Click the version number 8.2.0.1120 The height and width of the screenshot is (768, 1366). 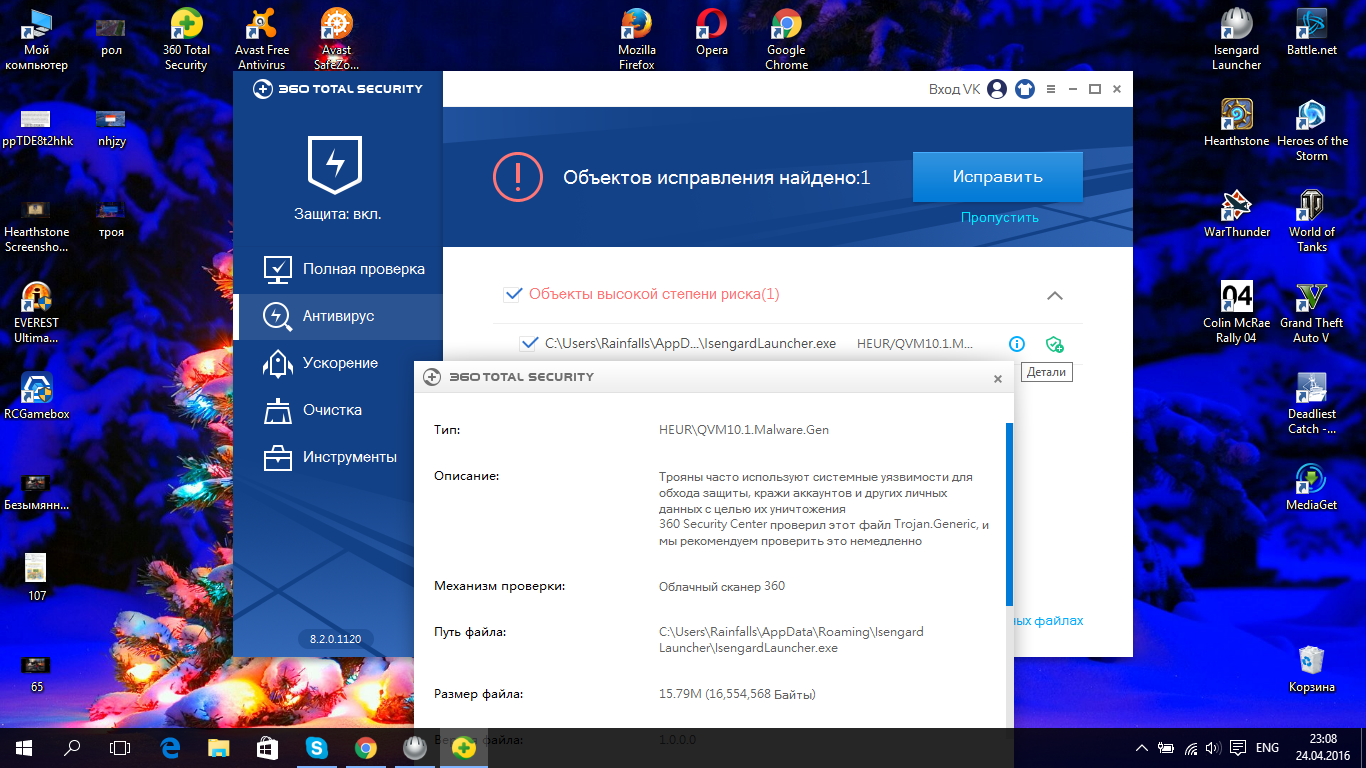pos(335,638)
